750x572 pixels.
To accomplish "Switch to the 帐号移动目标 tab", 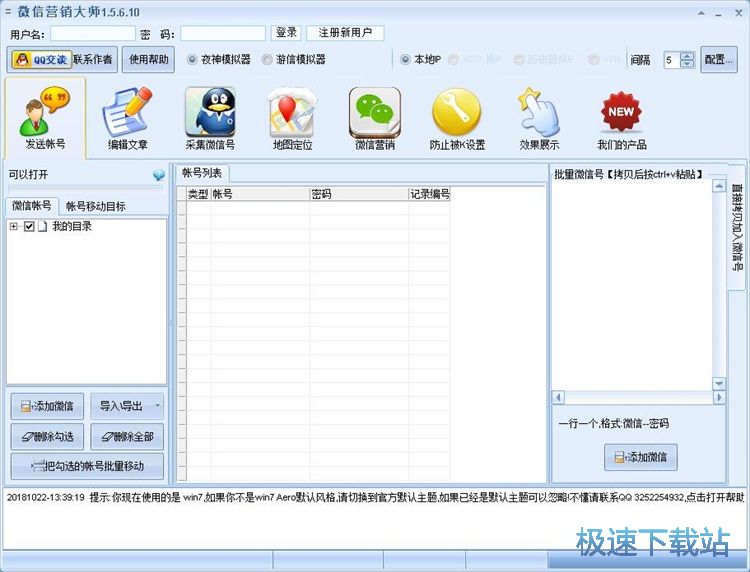I will [x=96, y=206].
